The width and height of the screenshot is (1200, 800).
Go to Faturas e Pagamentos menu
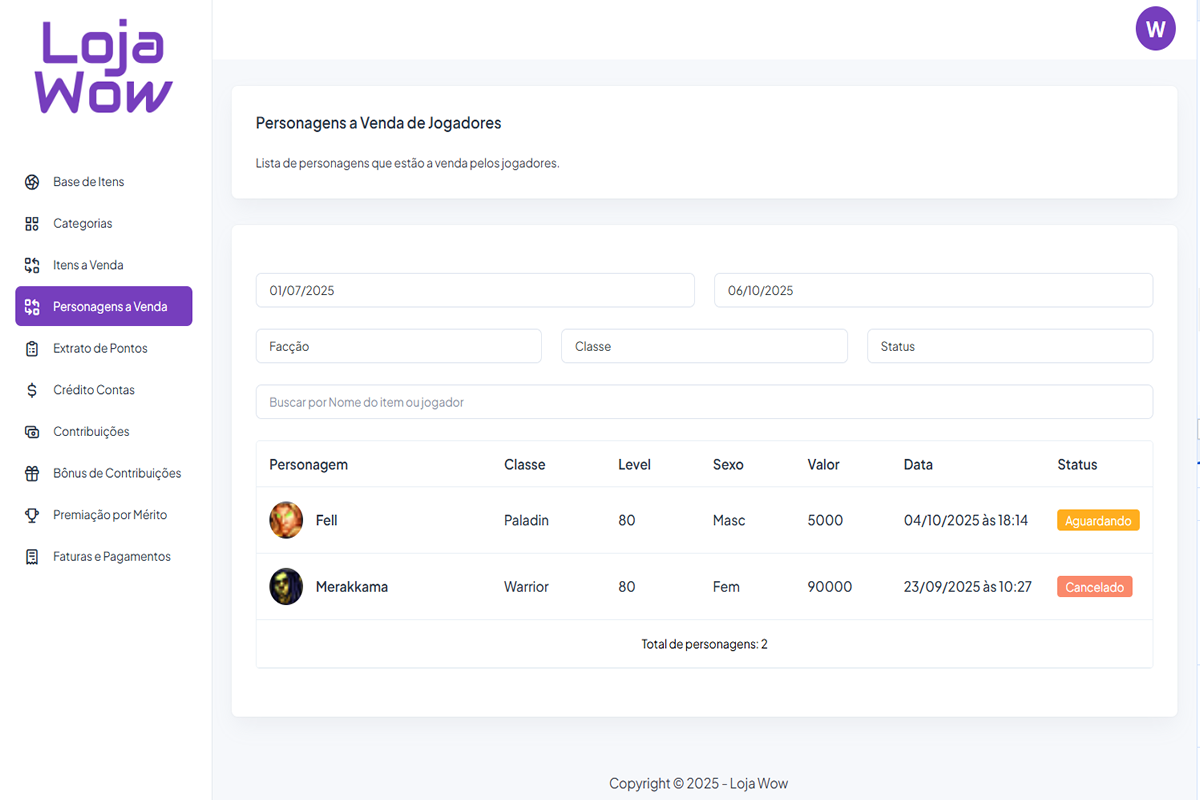111,557
